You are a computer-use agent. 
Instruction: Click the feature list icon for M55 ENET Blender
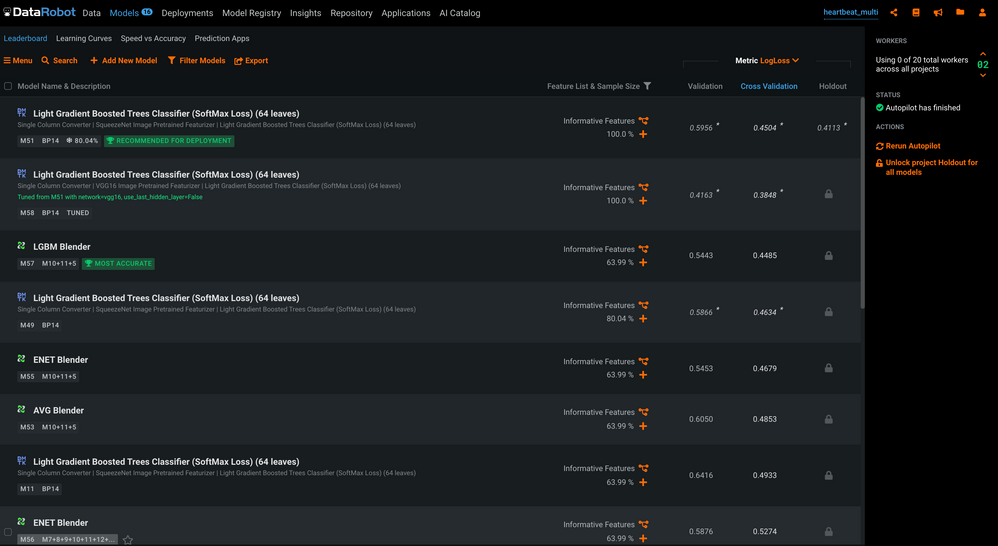[643, 361]
